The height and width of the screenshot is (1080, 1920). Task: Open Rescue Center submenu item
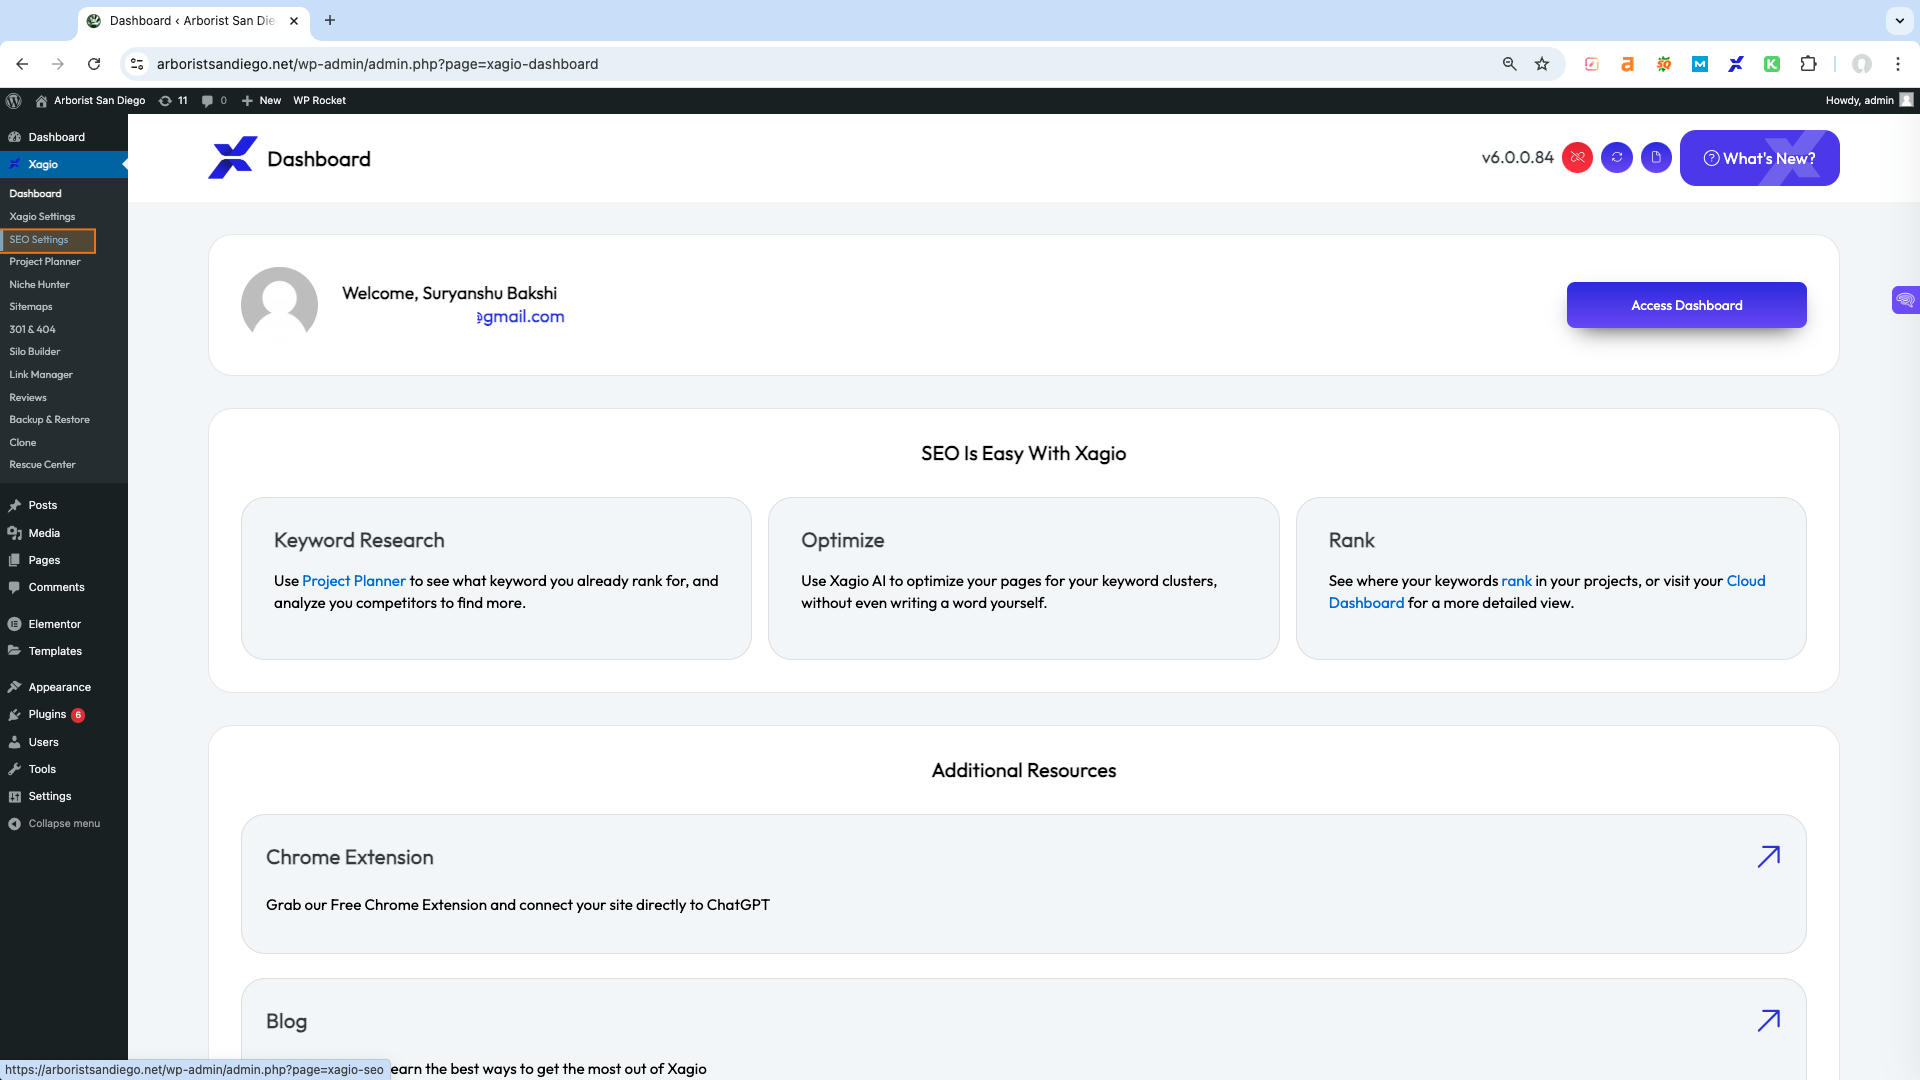(x=42, y=465)
